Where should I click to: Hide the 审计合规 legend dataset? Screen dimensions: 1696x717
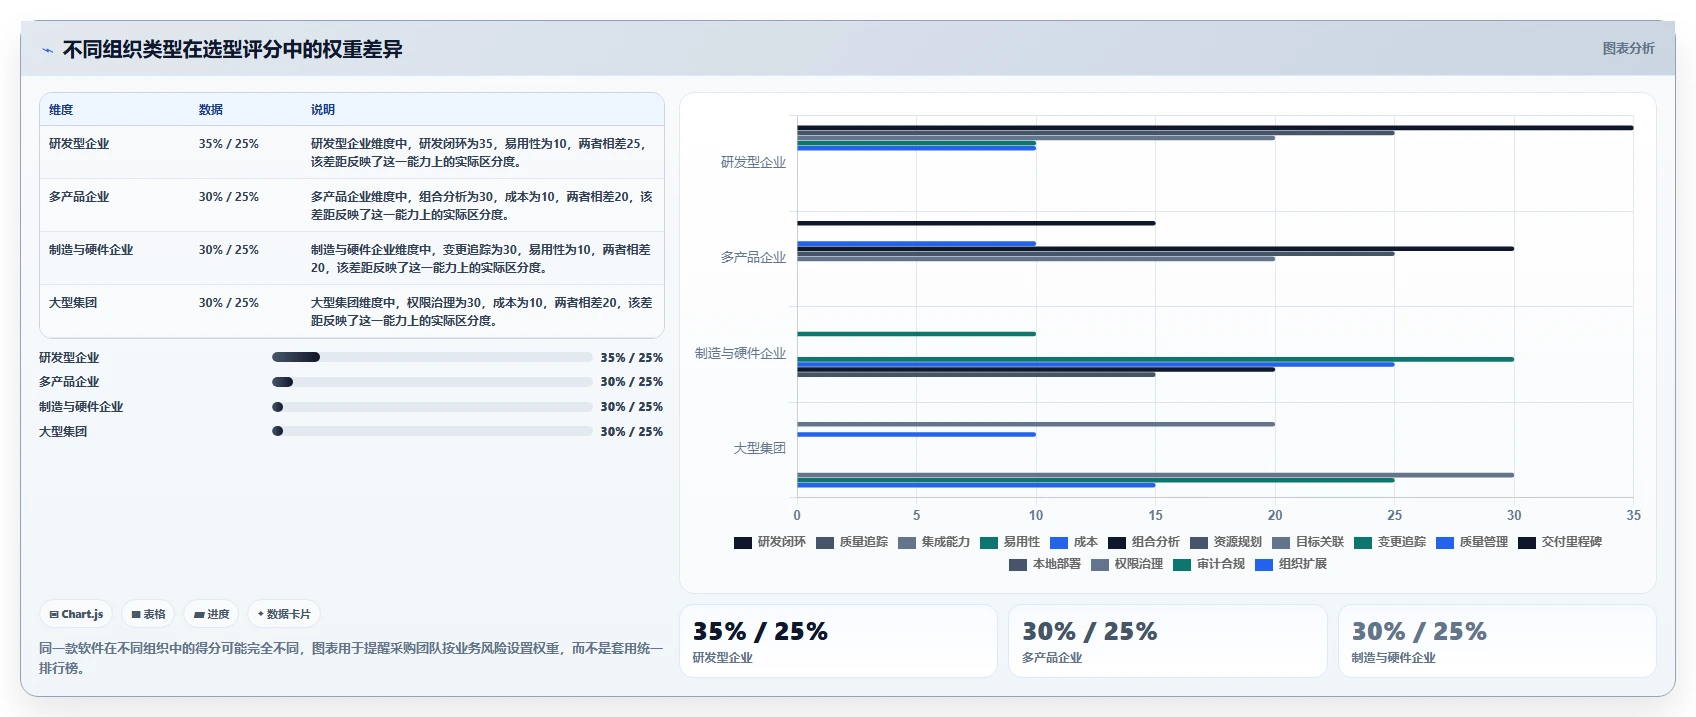tap(1208, 564)
